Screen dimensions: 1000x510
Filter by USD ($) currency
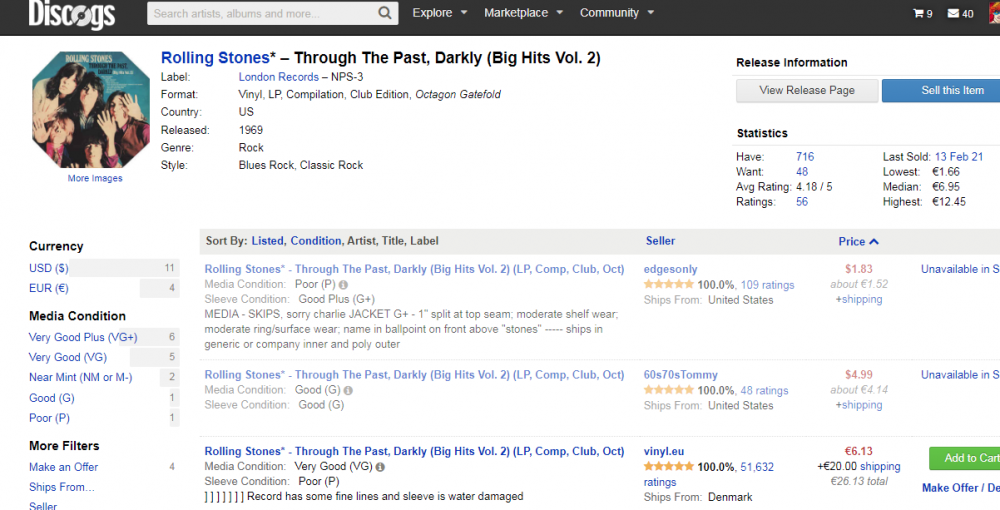coord(49,268)
